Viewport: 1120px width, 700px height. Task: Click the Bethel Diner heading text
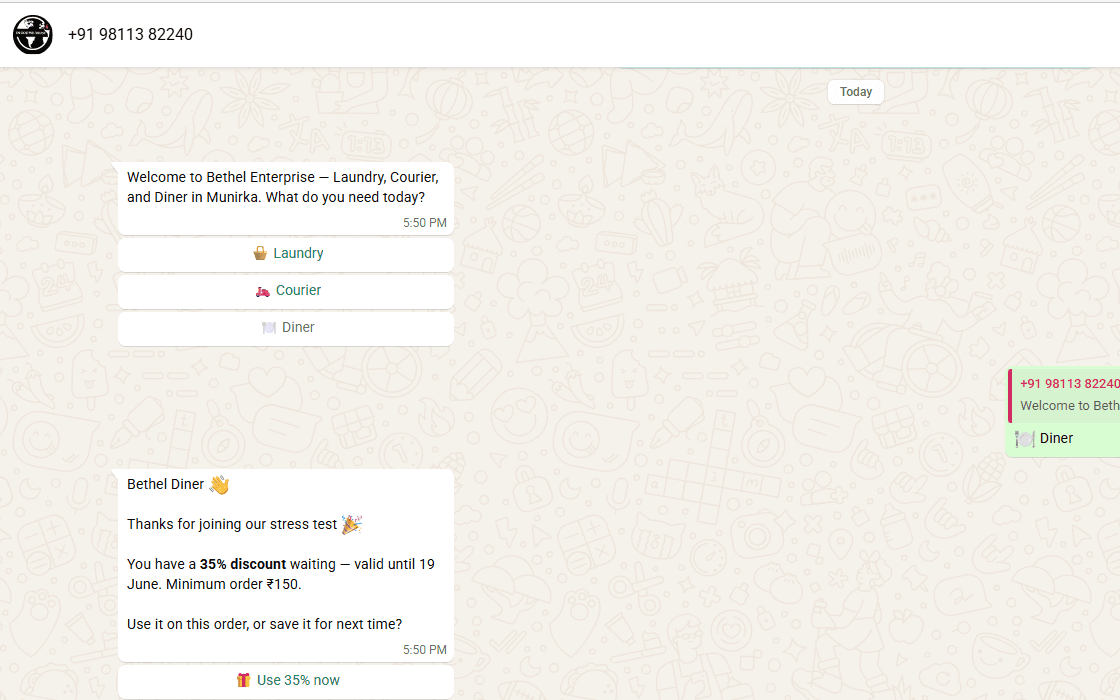click(166, 484)
